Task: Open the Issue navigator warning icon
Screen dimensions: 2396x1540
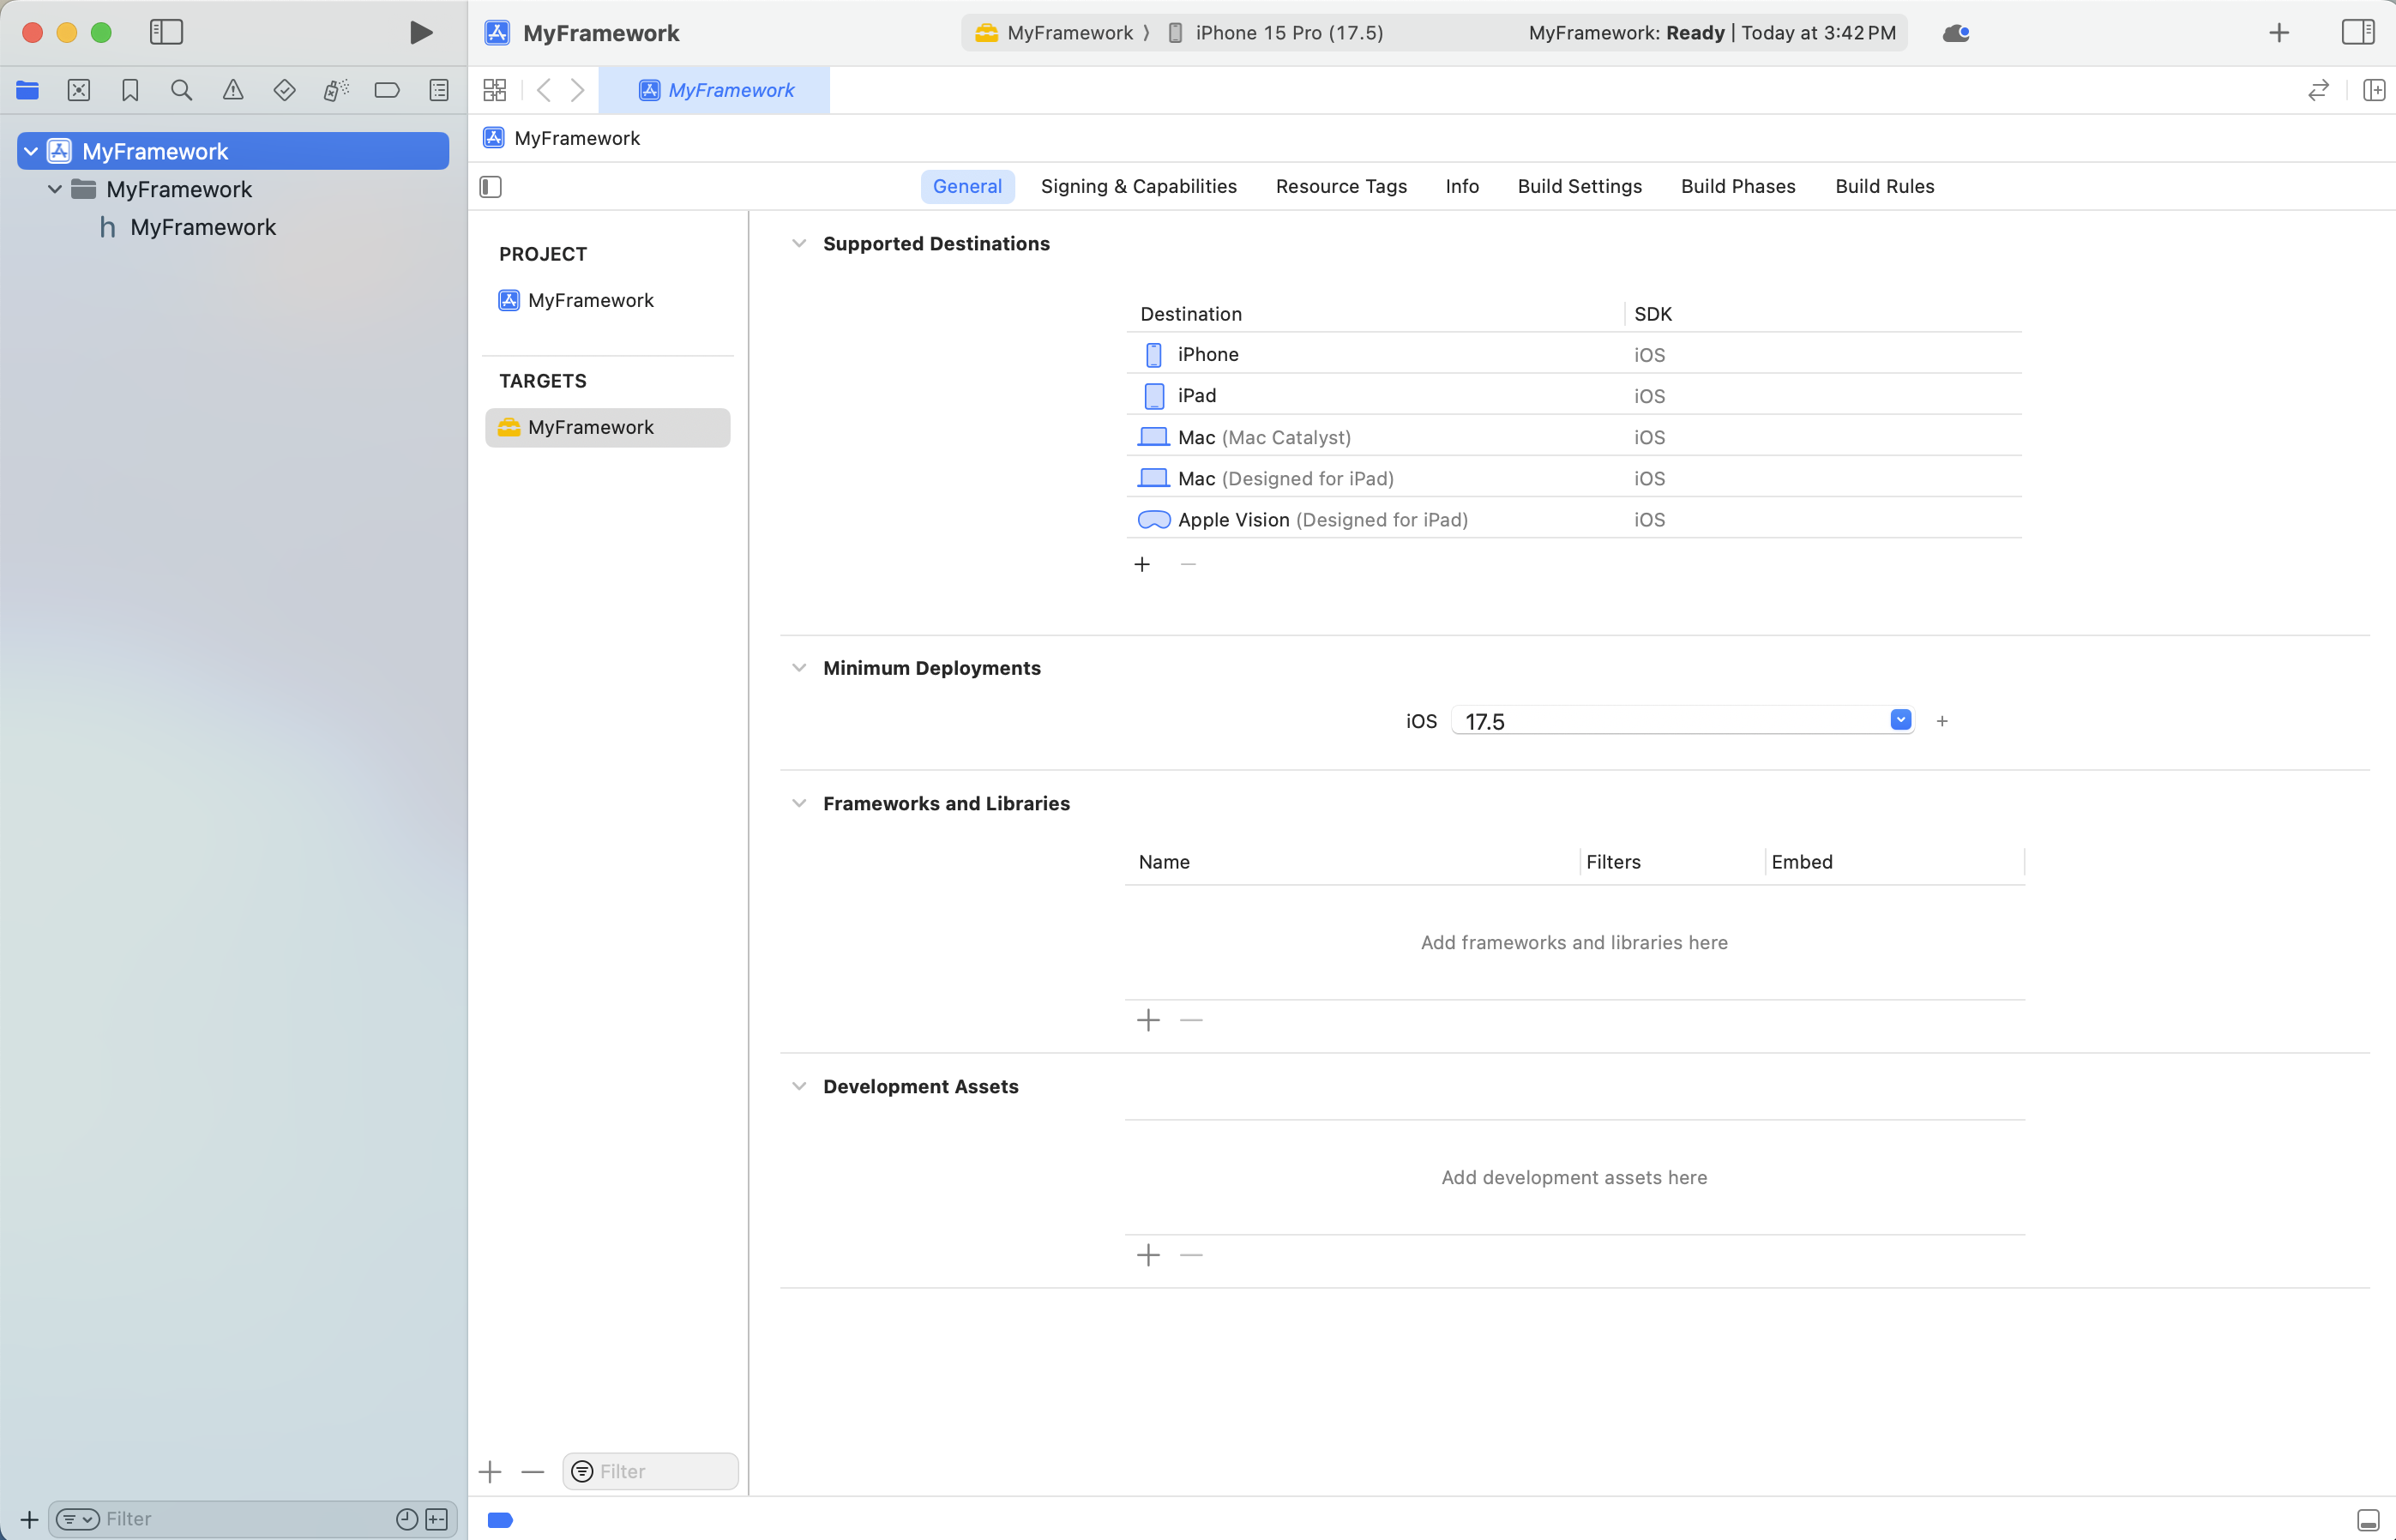Action: click(x=233, y=90)
